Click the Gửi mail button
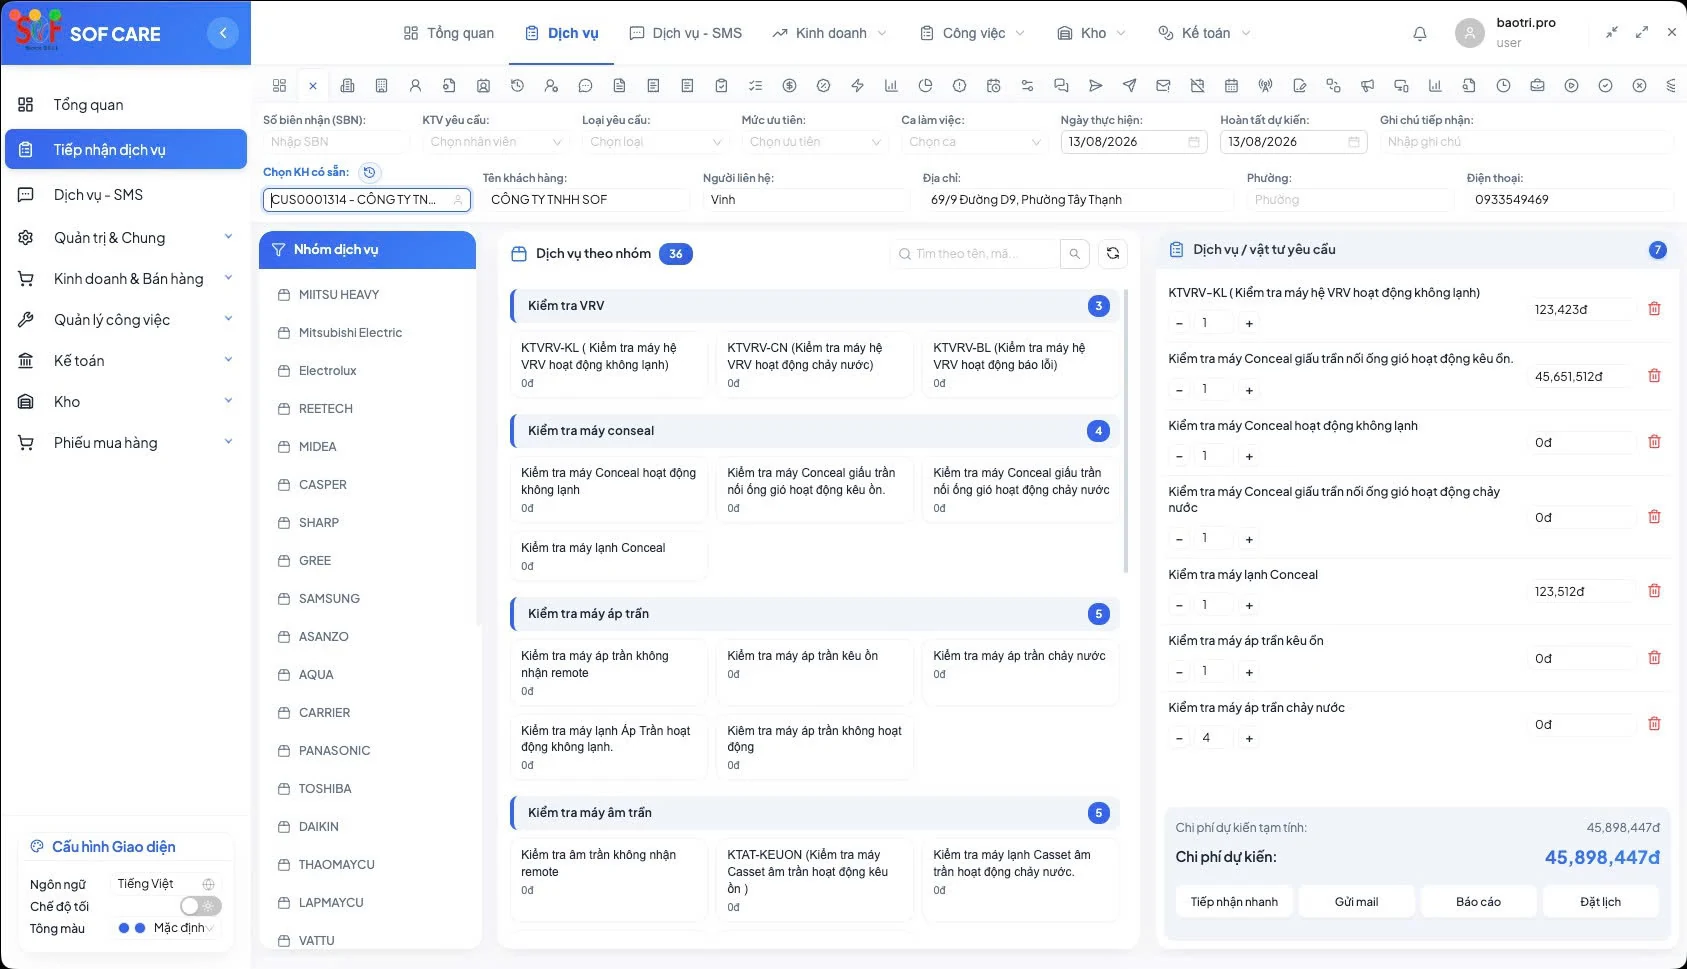This screenshot has height=969, width=1687. 1356,902
